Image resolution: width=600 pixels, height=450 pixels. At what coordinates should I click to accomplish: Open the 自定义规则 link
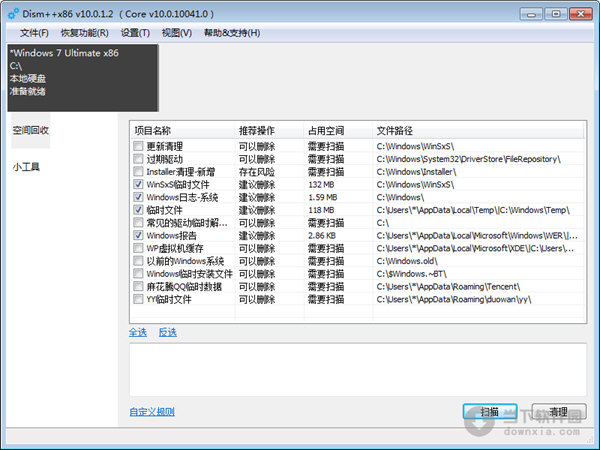click(152, 412)
